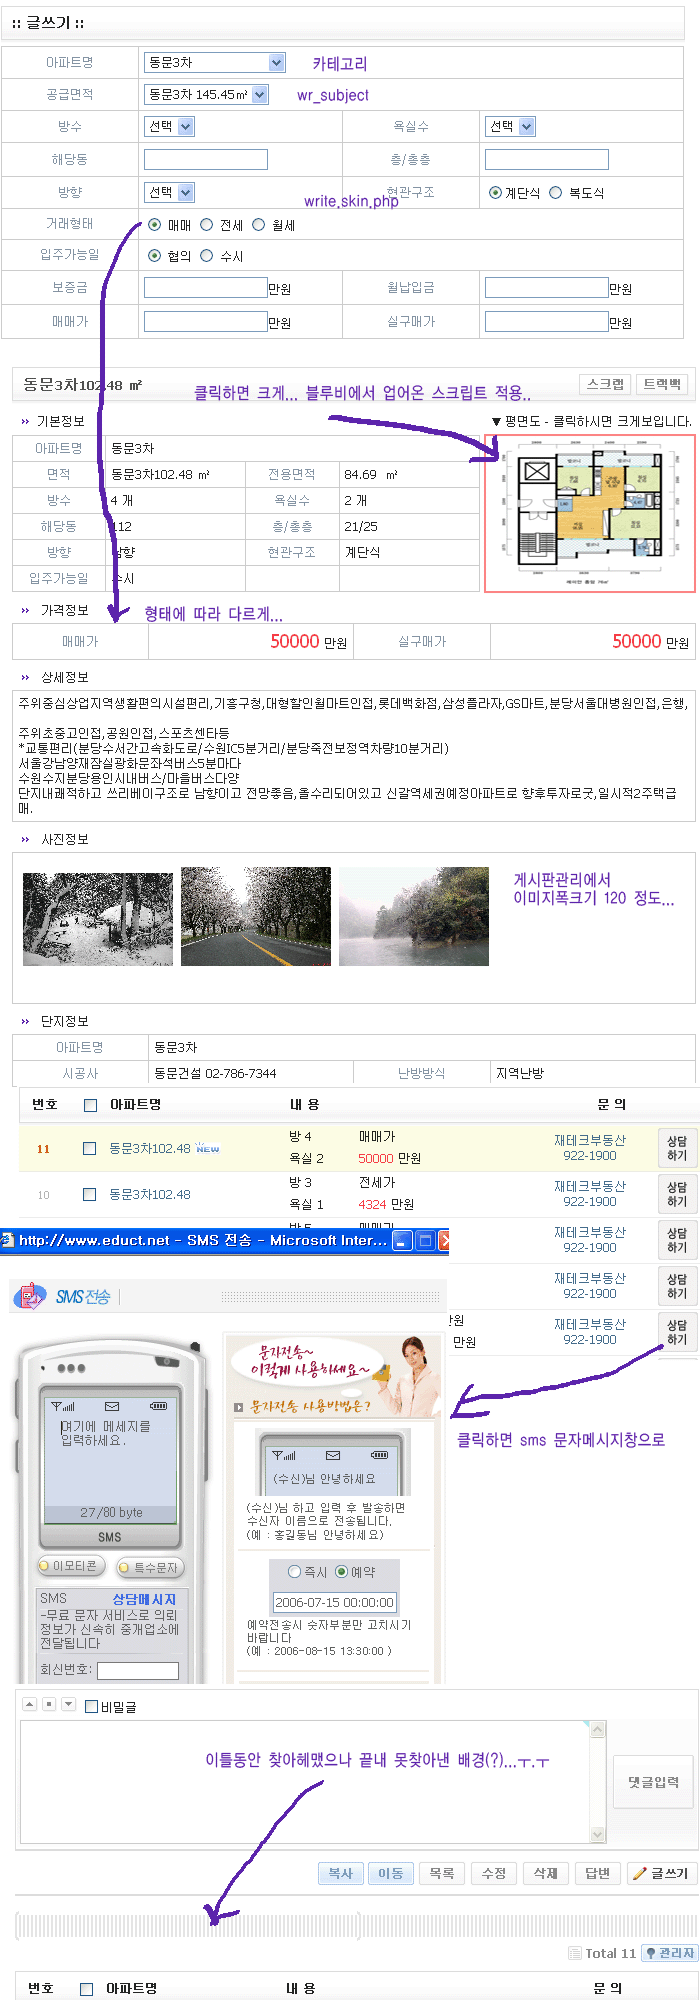700x2000 pixels.
Task: Click the 답변 button
Action: [598, 1873]
